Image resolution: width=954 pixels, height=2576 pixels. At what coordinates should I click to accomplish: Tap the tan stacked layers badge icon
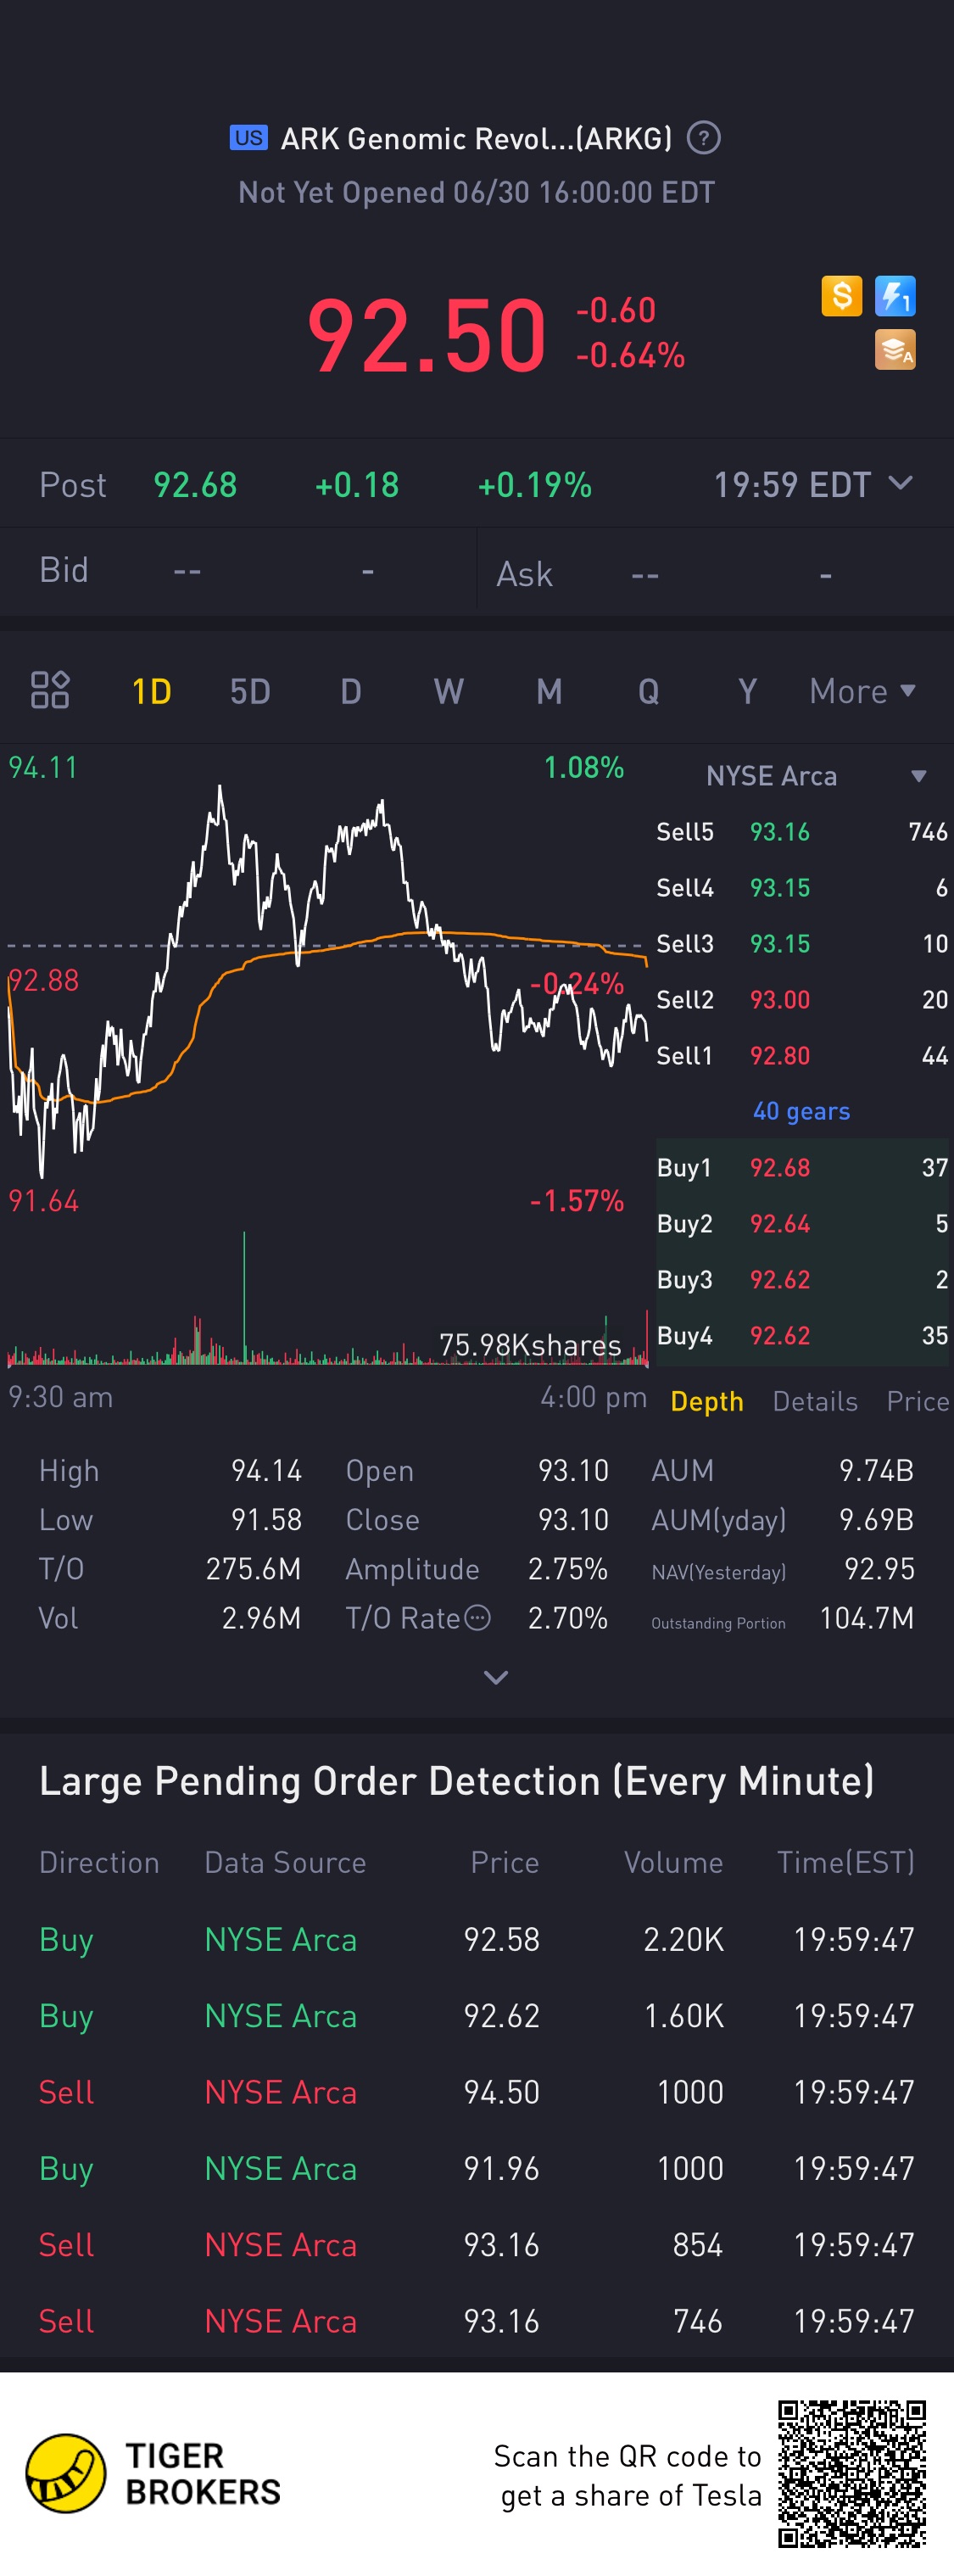[x=895, y=350]
